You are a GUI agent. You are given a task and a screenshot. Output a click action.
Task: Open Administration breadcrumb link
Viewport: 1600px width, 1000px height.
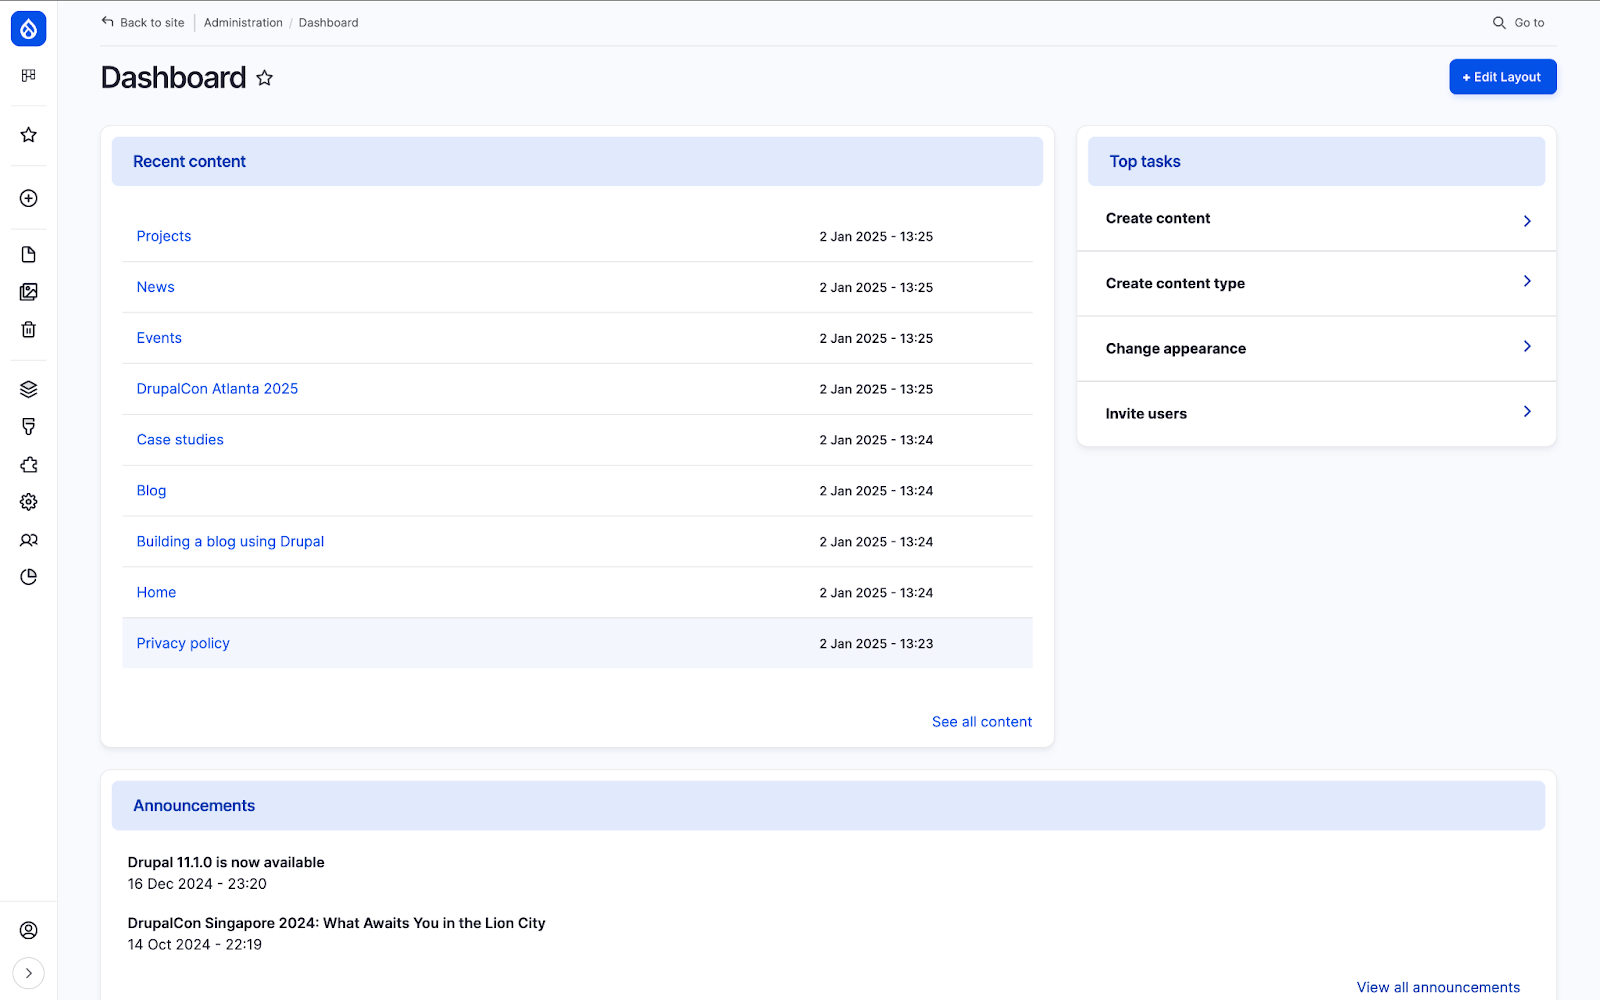click(243, 22)
